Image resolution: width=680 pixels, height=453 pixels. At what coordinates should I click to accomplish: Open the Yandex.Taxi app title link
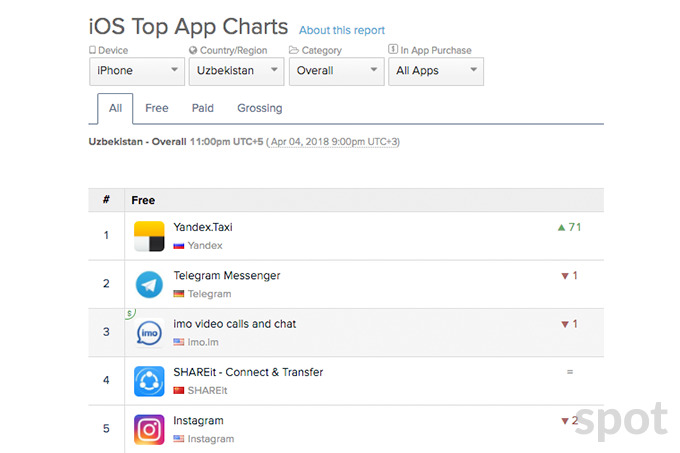coord(203,227)
